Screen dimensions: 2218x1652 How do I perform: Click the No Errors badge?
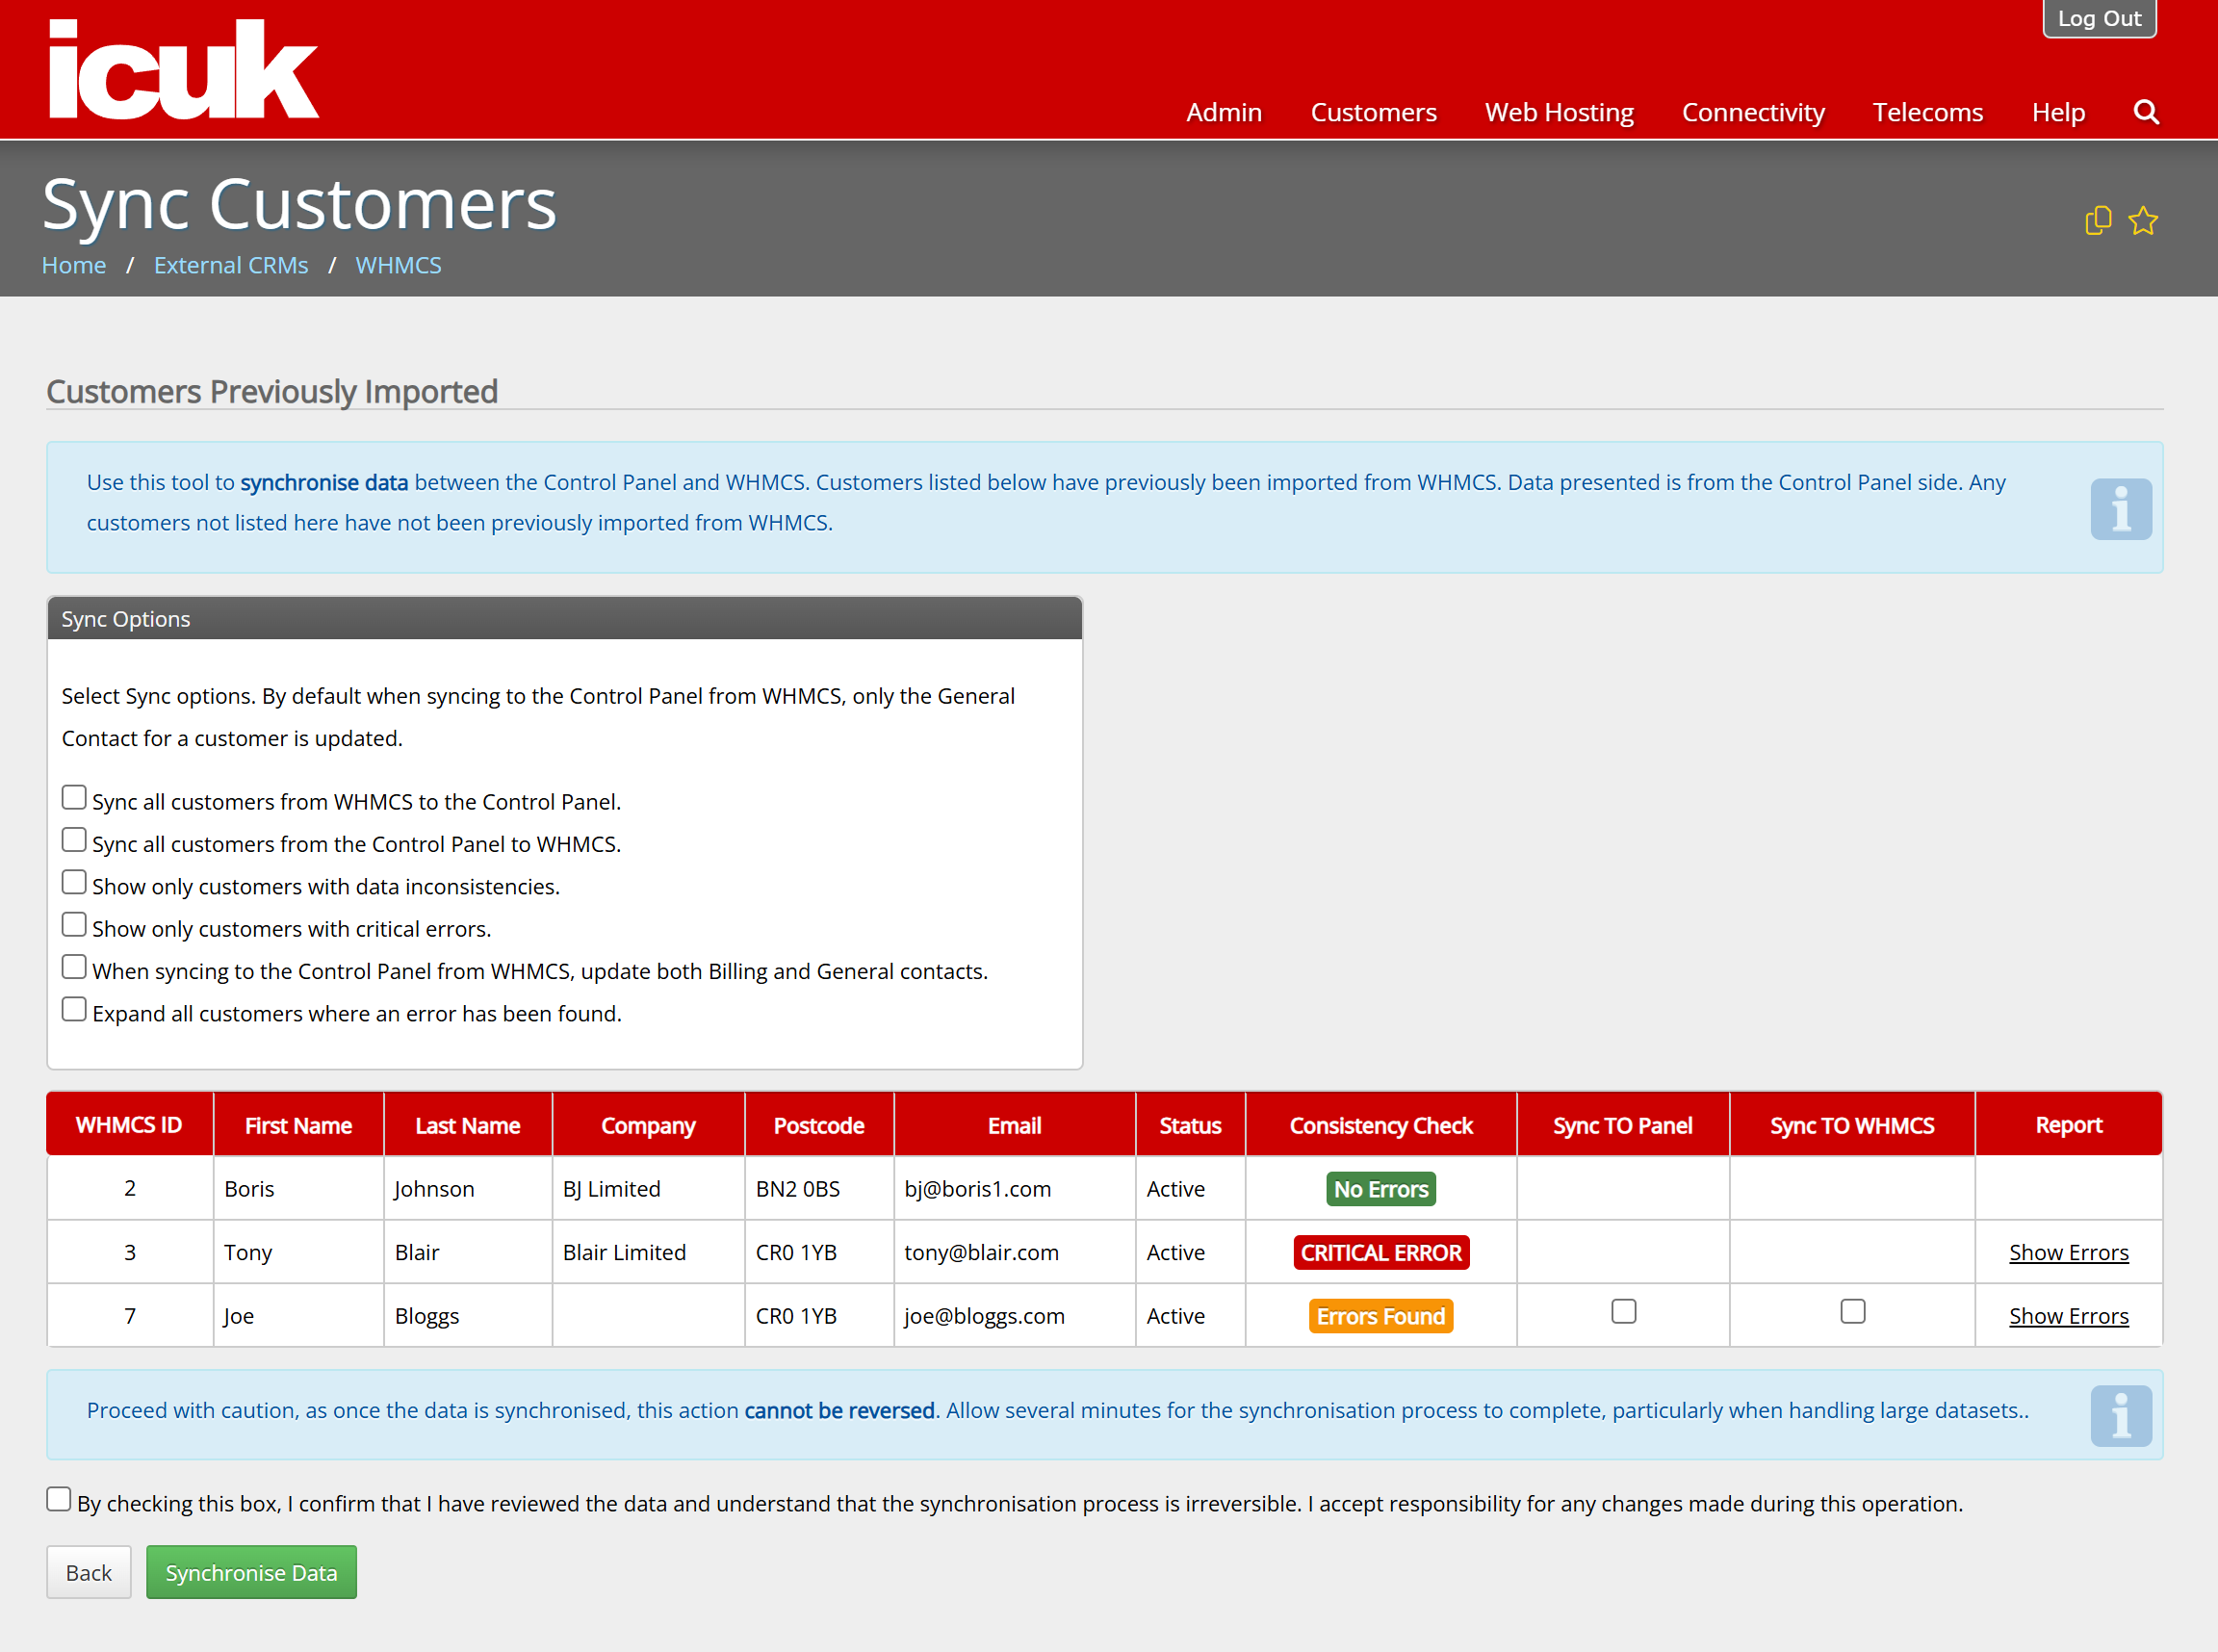(1381, 1189)
